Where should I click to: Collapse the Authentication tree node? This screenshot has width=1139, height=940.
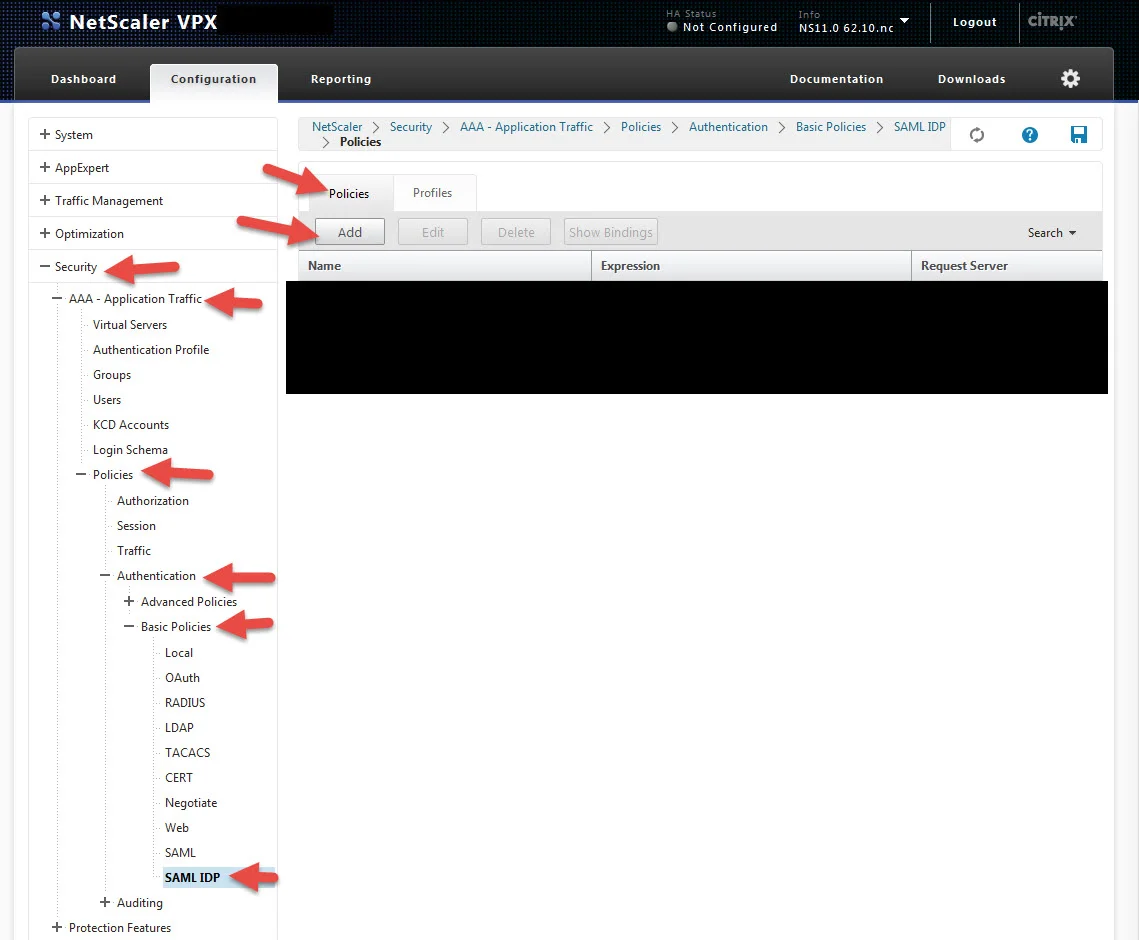(105, 575)
